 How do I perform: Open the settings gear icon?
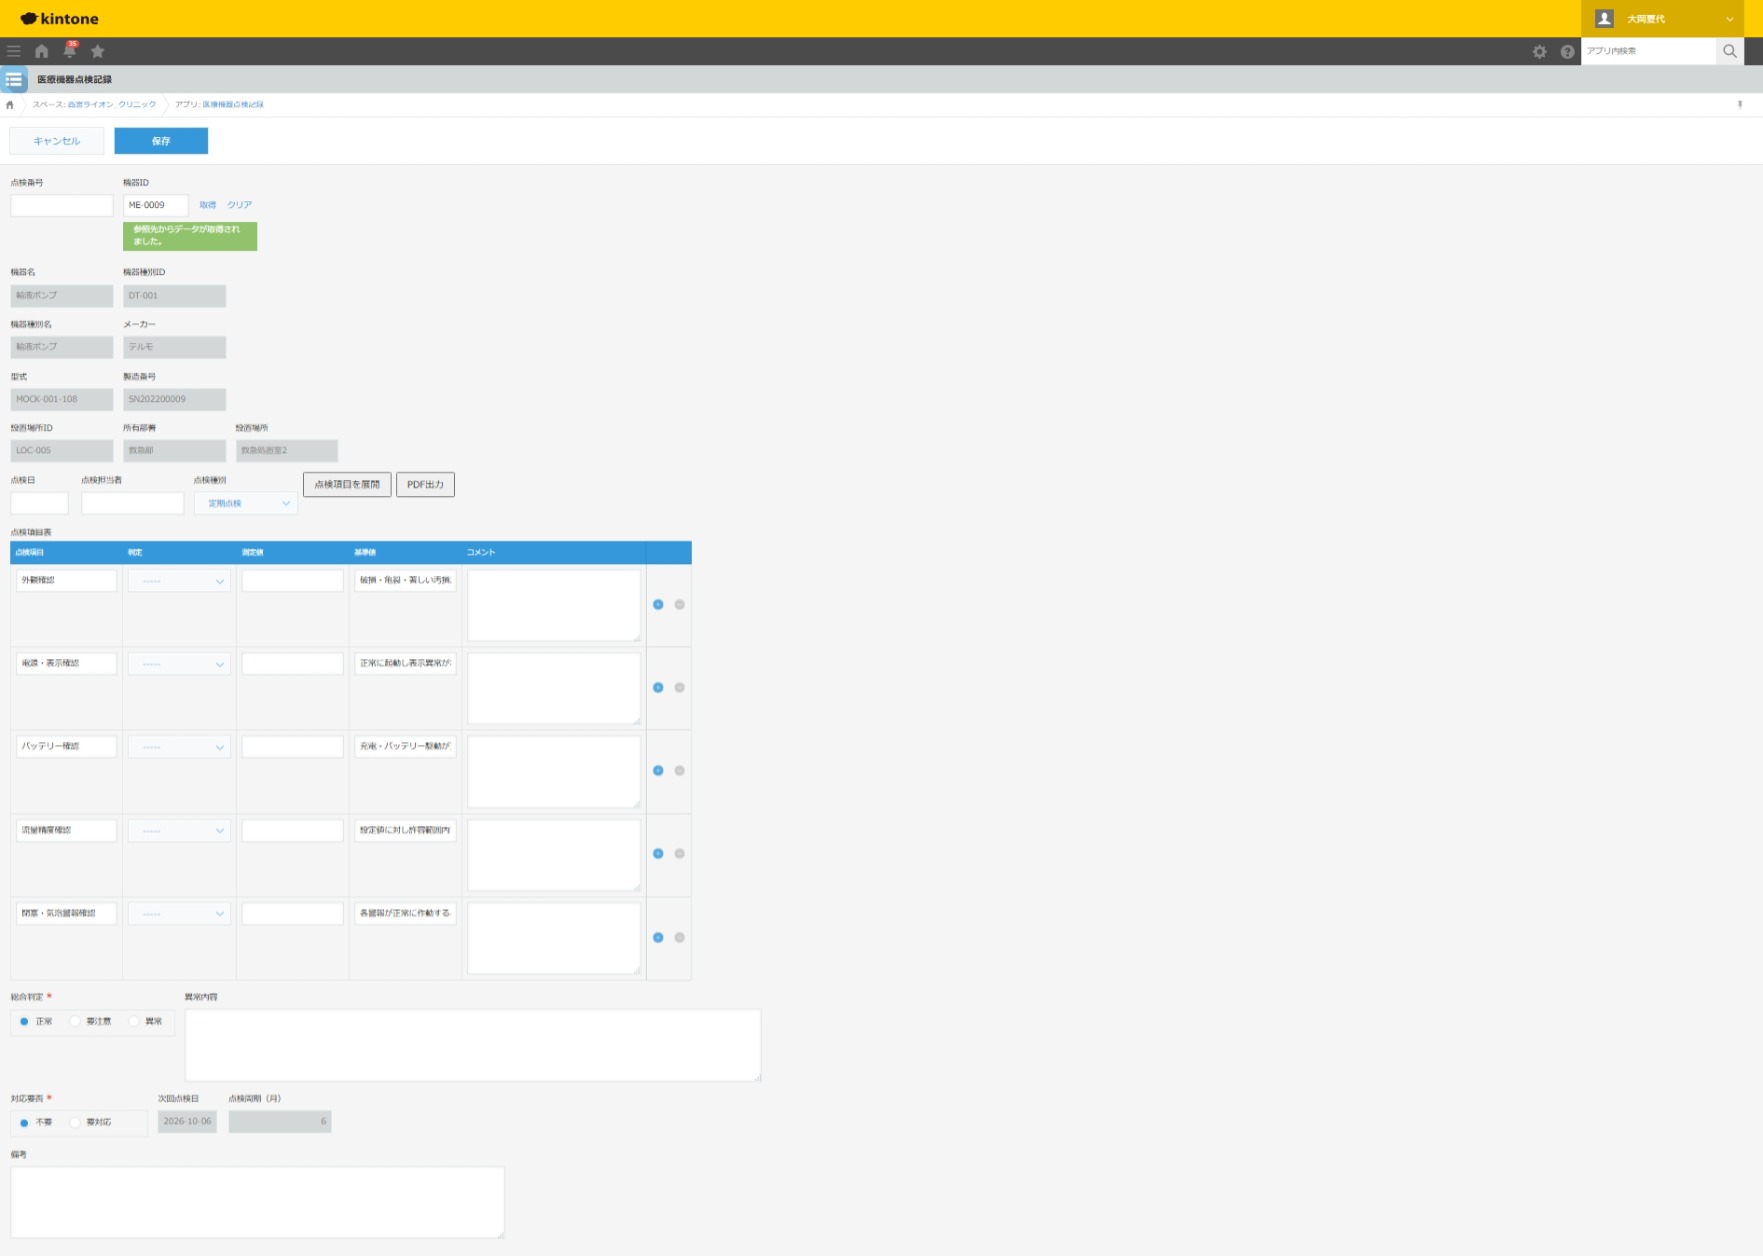[x=1540, y=52]
